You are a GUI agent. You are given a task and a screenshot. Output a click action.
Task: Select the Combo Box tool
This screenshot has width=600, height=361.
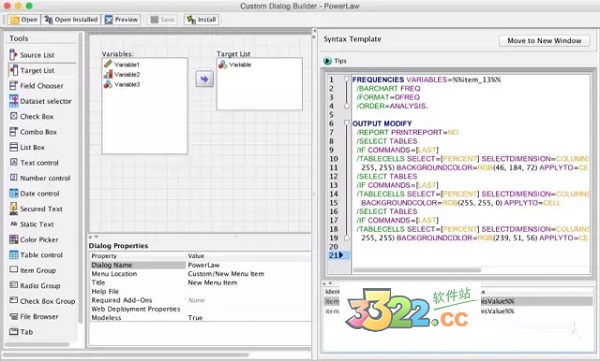37,132
